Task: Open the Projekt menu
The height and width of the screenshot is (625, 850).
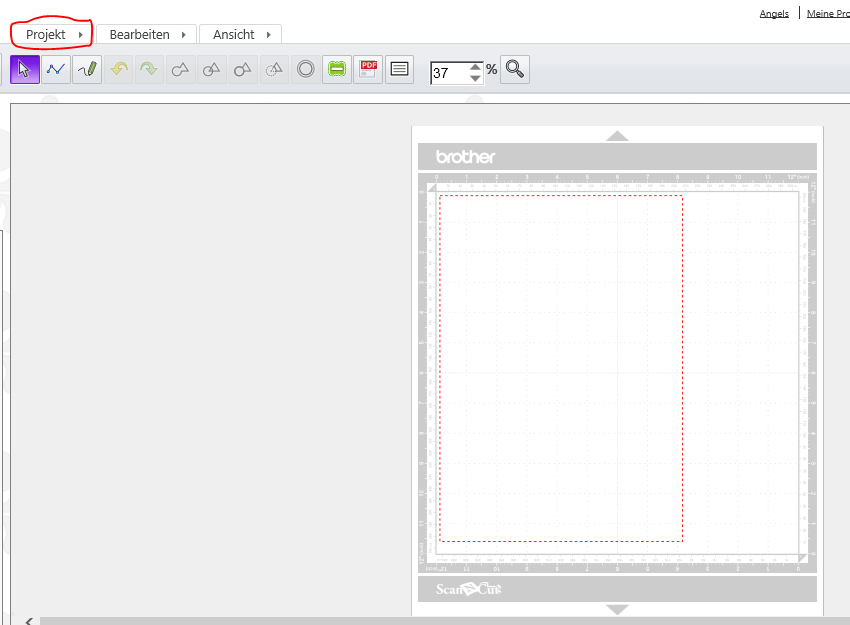Action: coord(53,34)
